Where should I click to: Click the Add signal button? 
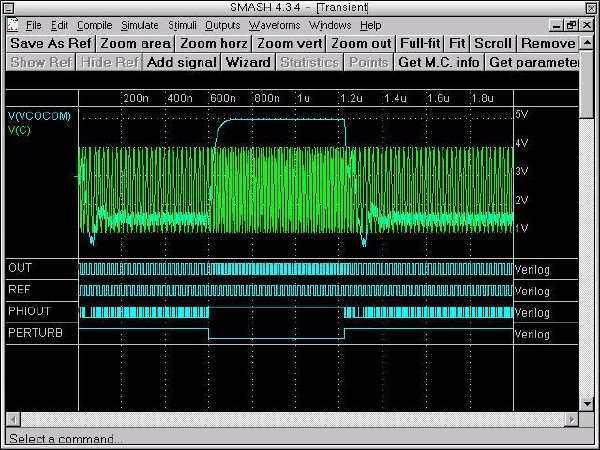180,62
